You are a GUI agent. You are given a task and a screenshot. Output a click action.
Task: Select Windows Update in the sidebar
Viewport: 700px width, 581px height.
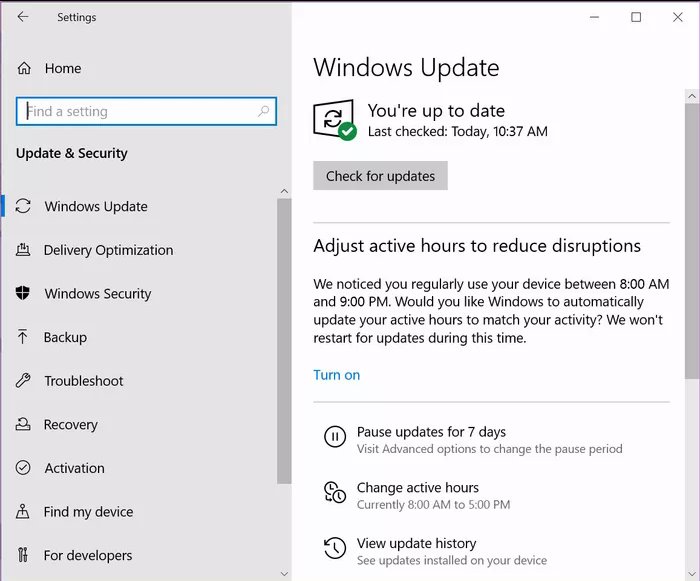[96, 206]
